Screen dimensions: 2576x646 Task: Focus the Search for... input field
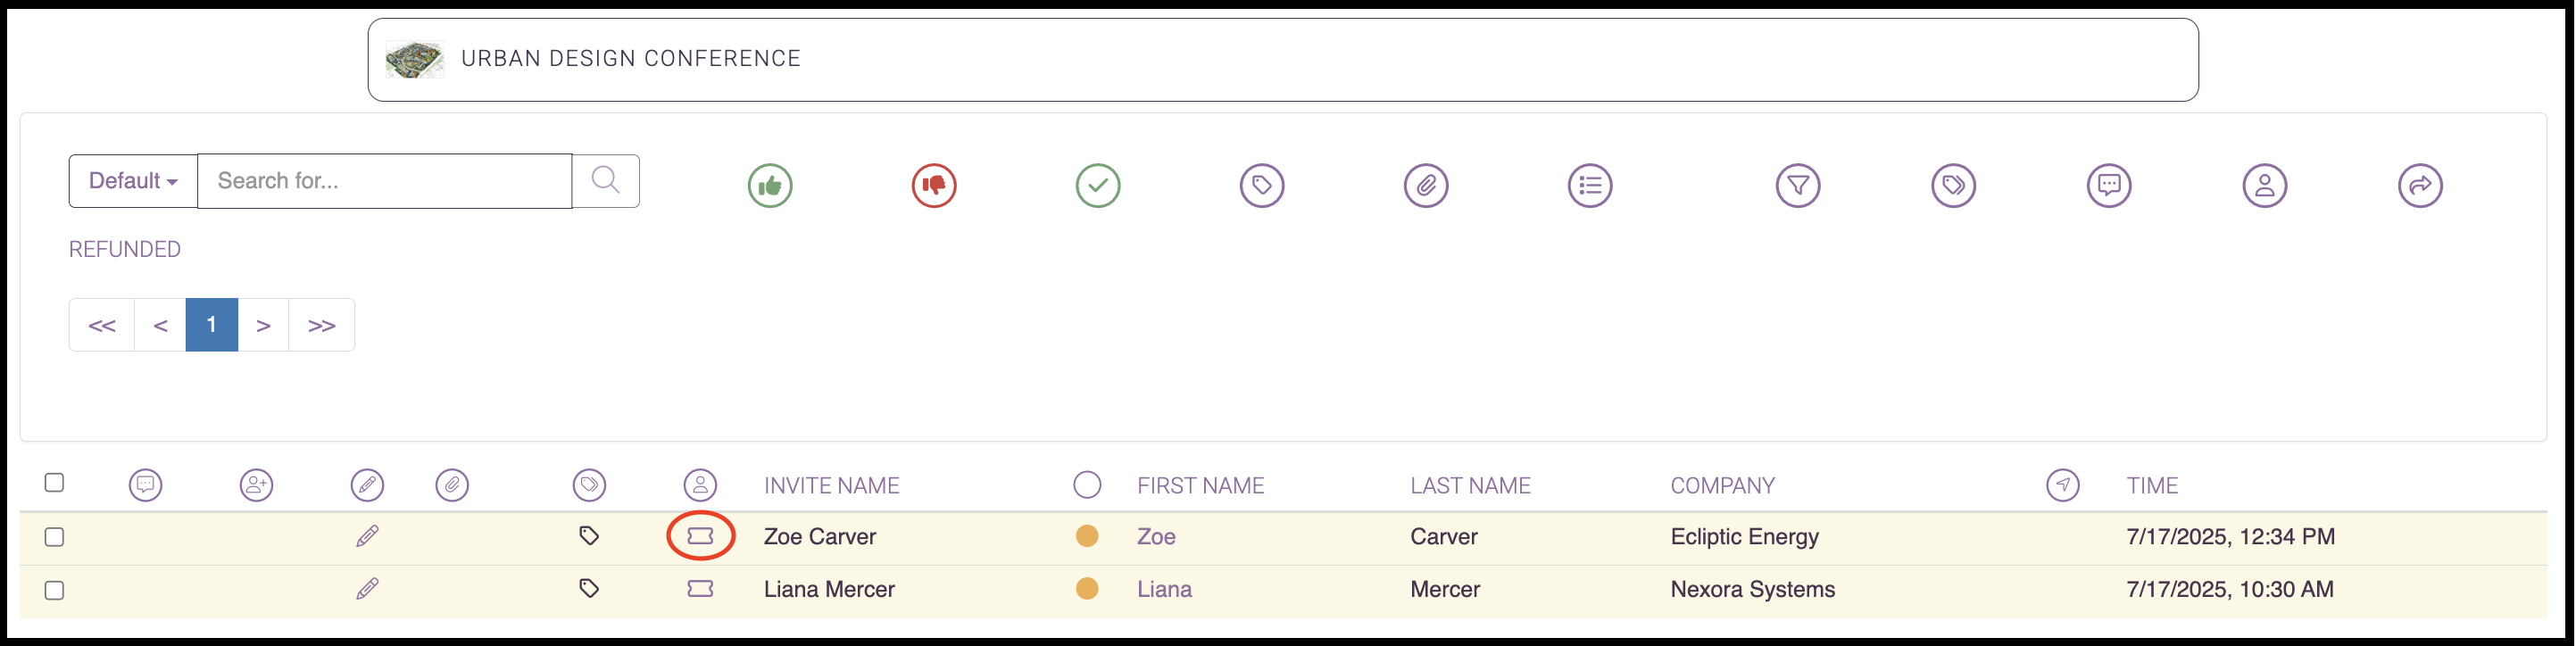click(x=385, y=181)
